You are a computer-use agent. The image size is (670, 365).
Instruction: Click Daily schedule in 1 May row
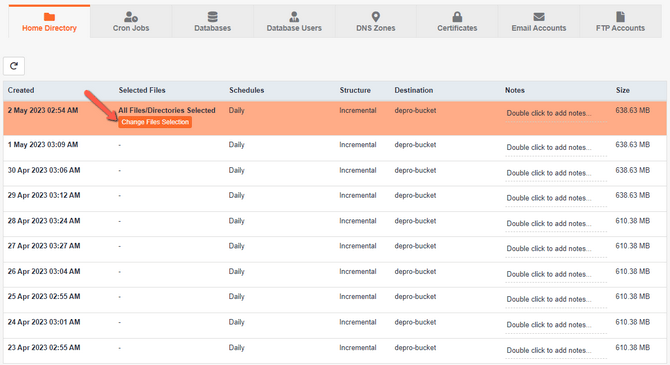(x=236, y=144)
